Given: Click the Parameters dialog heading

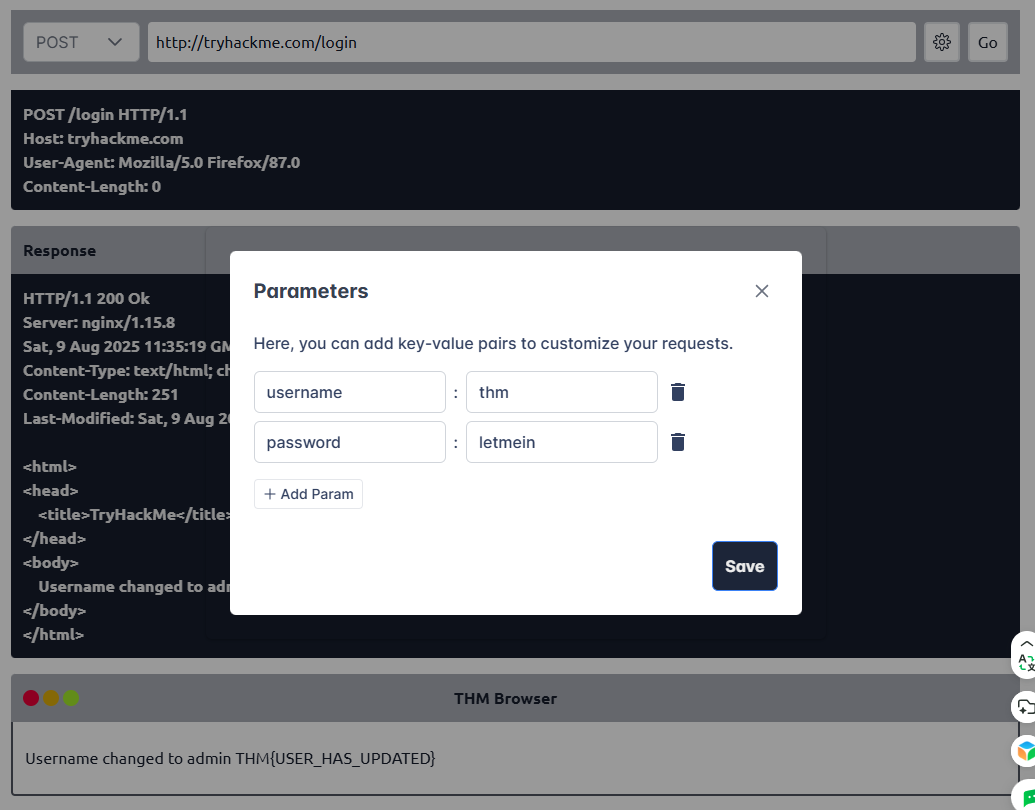Looking at the screenshot, I should pyautogui.click(x=311, y=291).
